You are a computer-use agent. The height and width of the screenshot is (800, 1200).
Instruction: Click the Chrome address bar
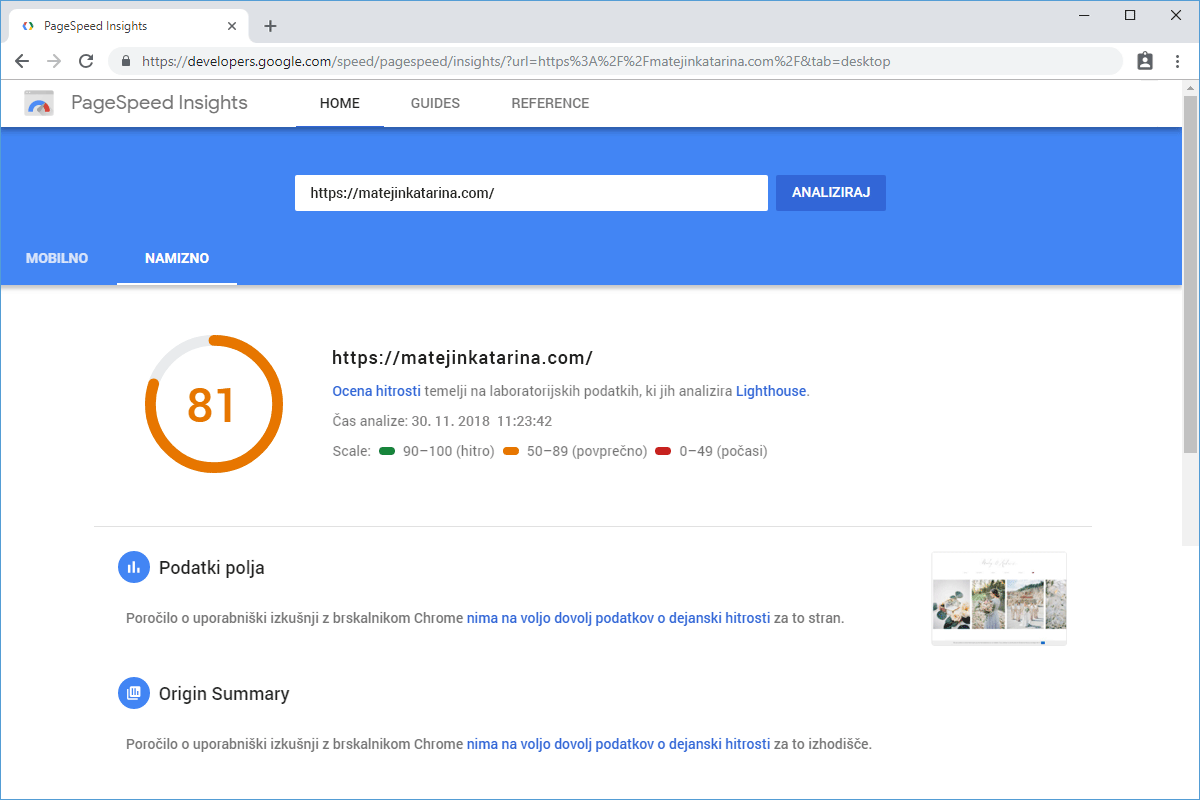coord(615,61)
